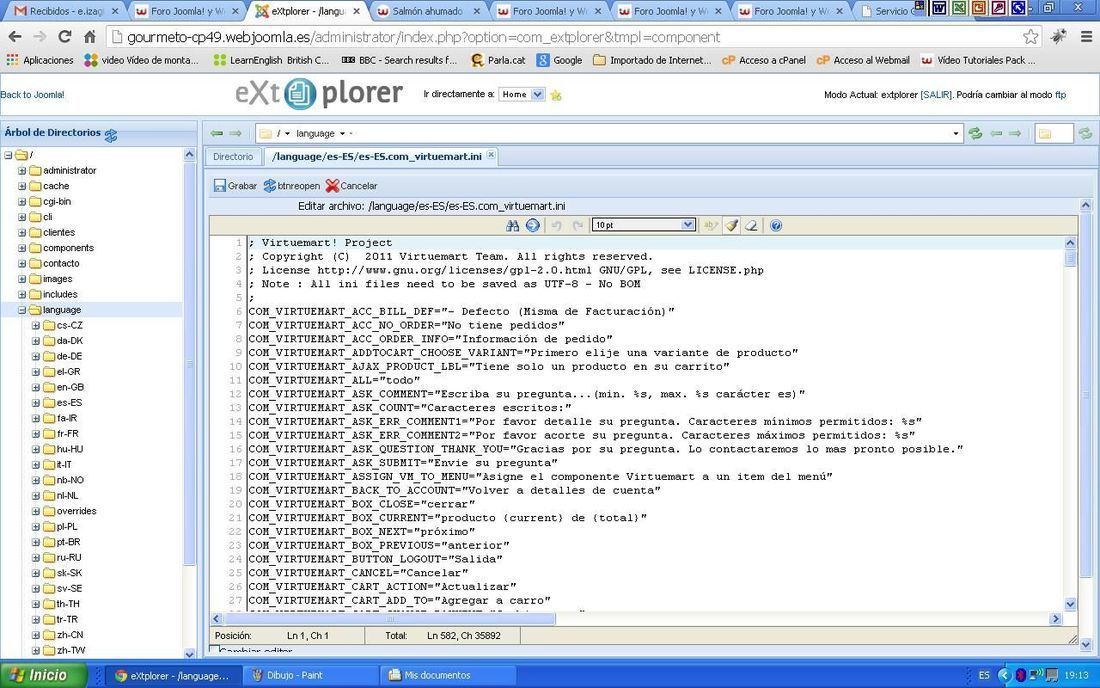Expand the administrator folder node
Viewport: 1100px width, 688px height.
pos(22,170)
